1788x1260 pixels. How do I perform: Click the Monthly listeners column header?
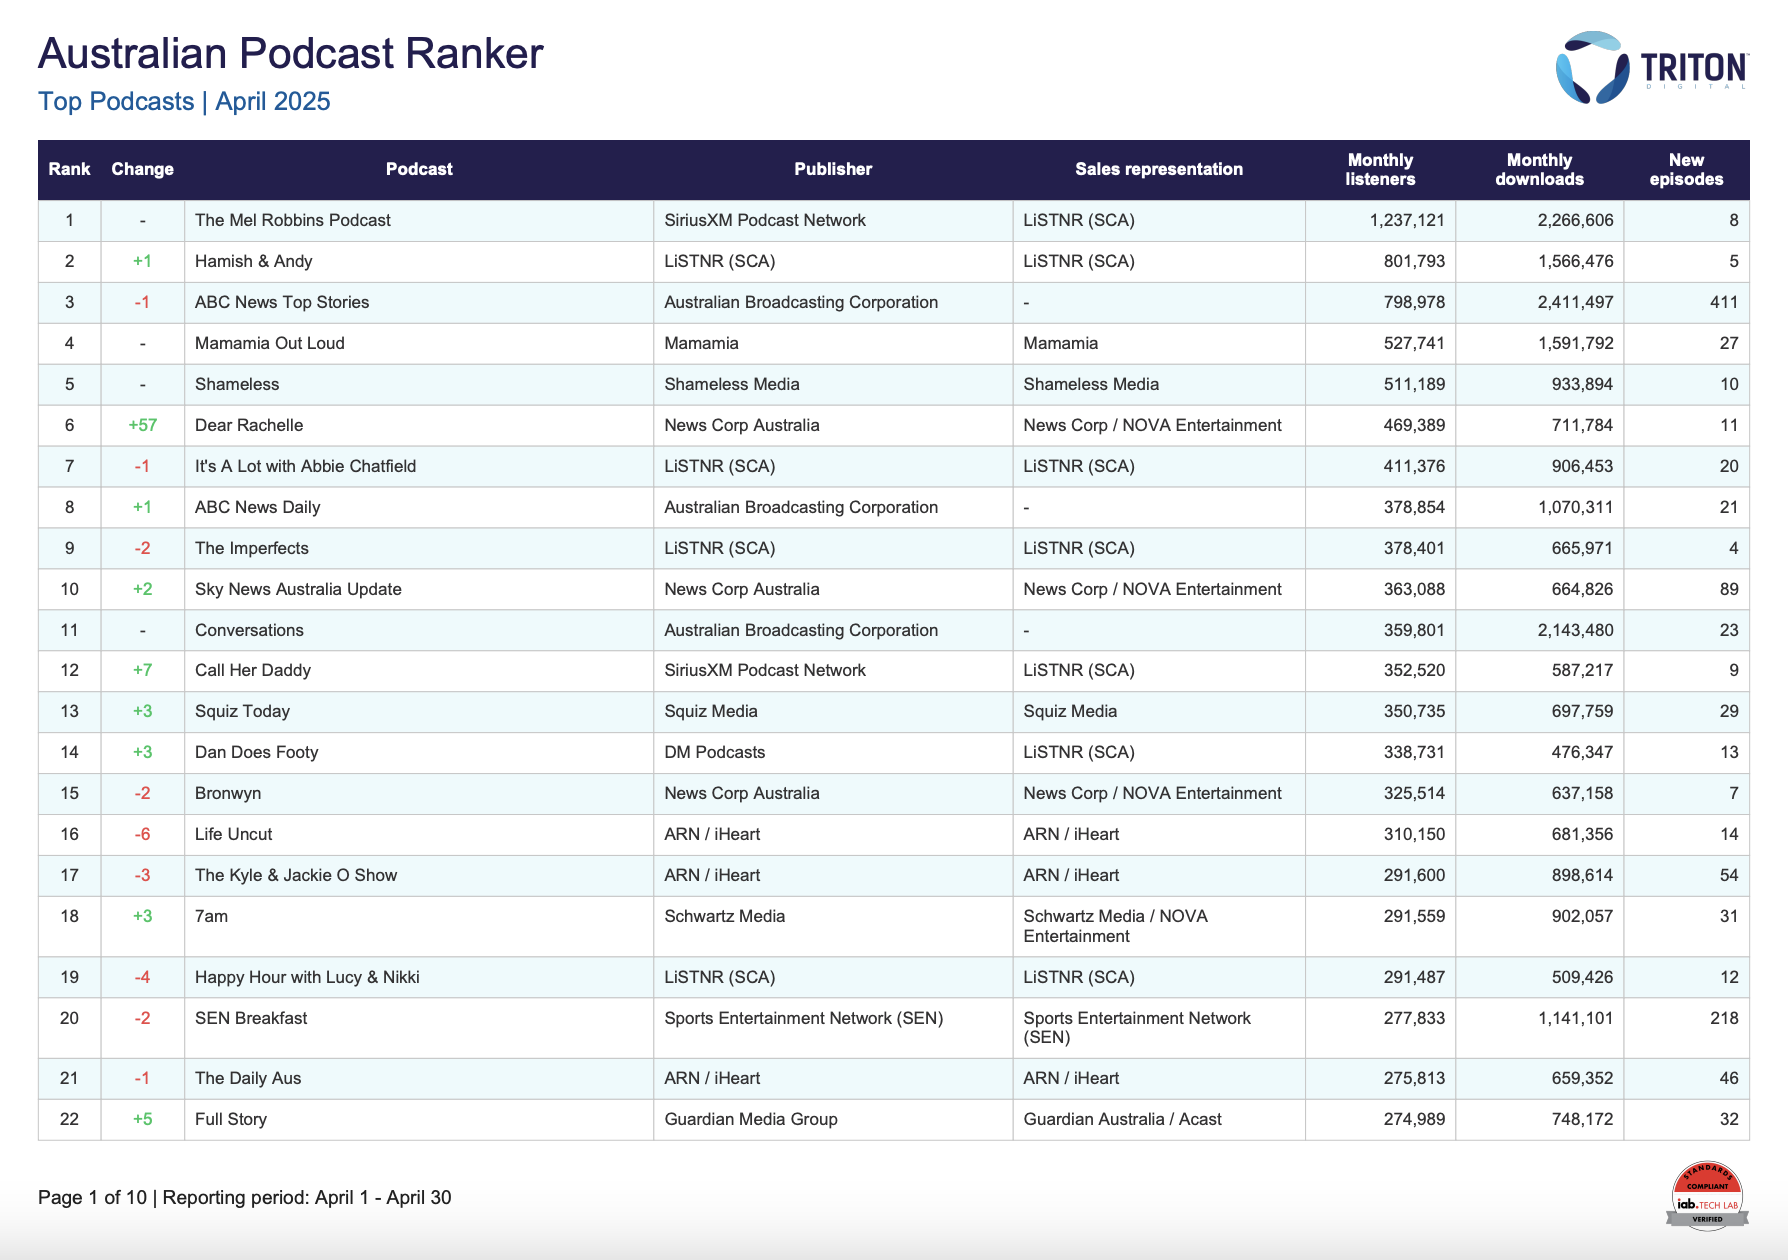(1380, 169)
